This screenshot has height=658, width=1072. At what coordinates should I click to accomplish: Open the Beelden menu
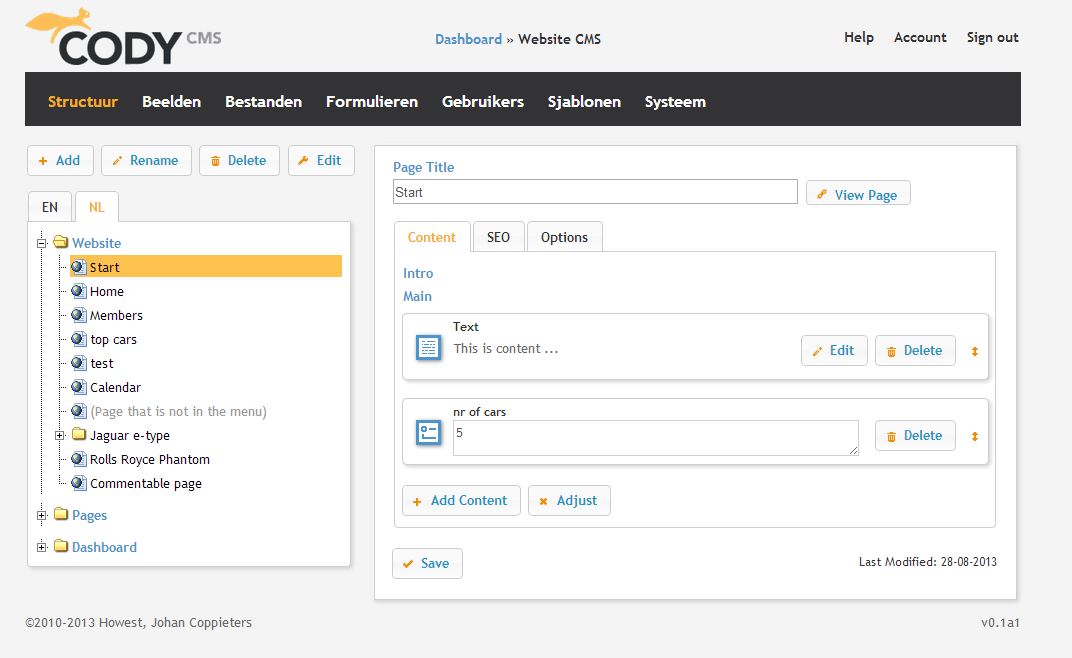172,101
